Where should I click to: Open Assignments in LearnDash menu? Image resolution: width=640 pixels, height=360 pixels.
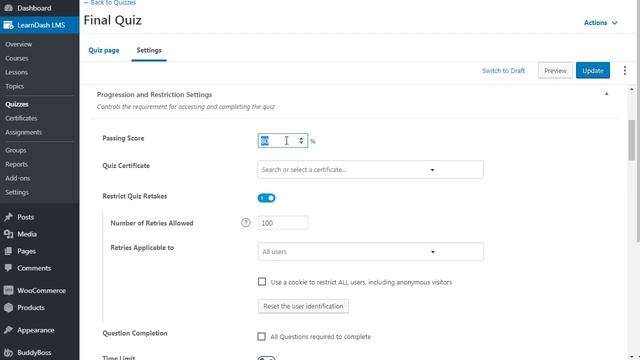coord(24,132)
